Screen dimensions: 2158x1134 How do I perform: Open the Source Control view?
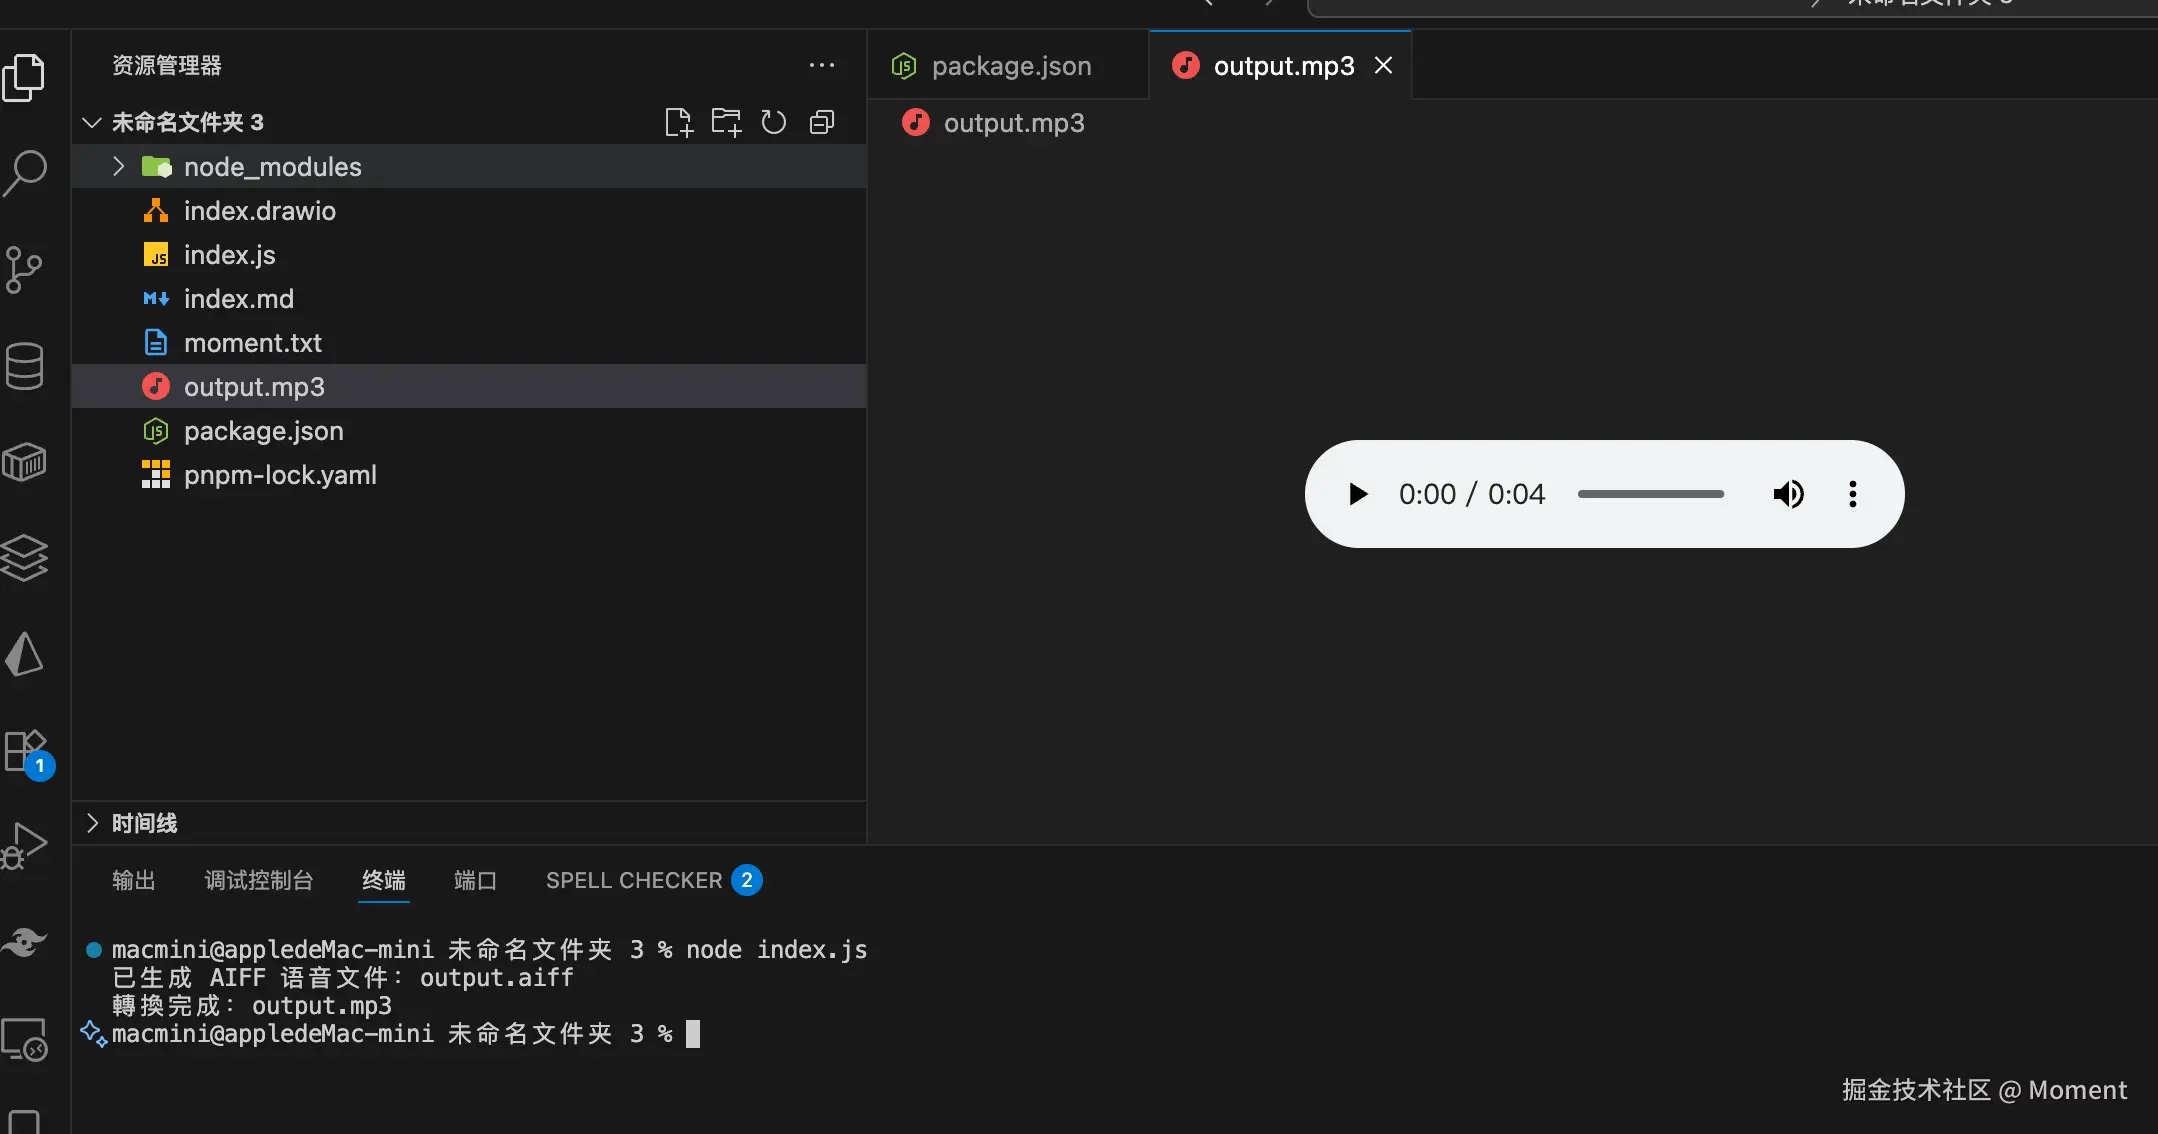point(25,269)
